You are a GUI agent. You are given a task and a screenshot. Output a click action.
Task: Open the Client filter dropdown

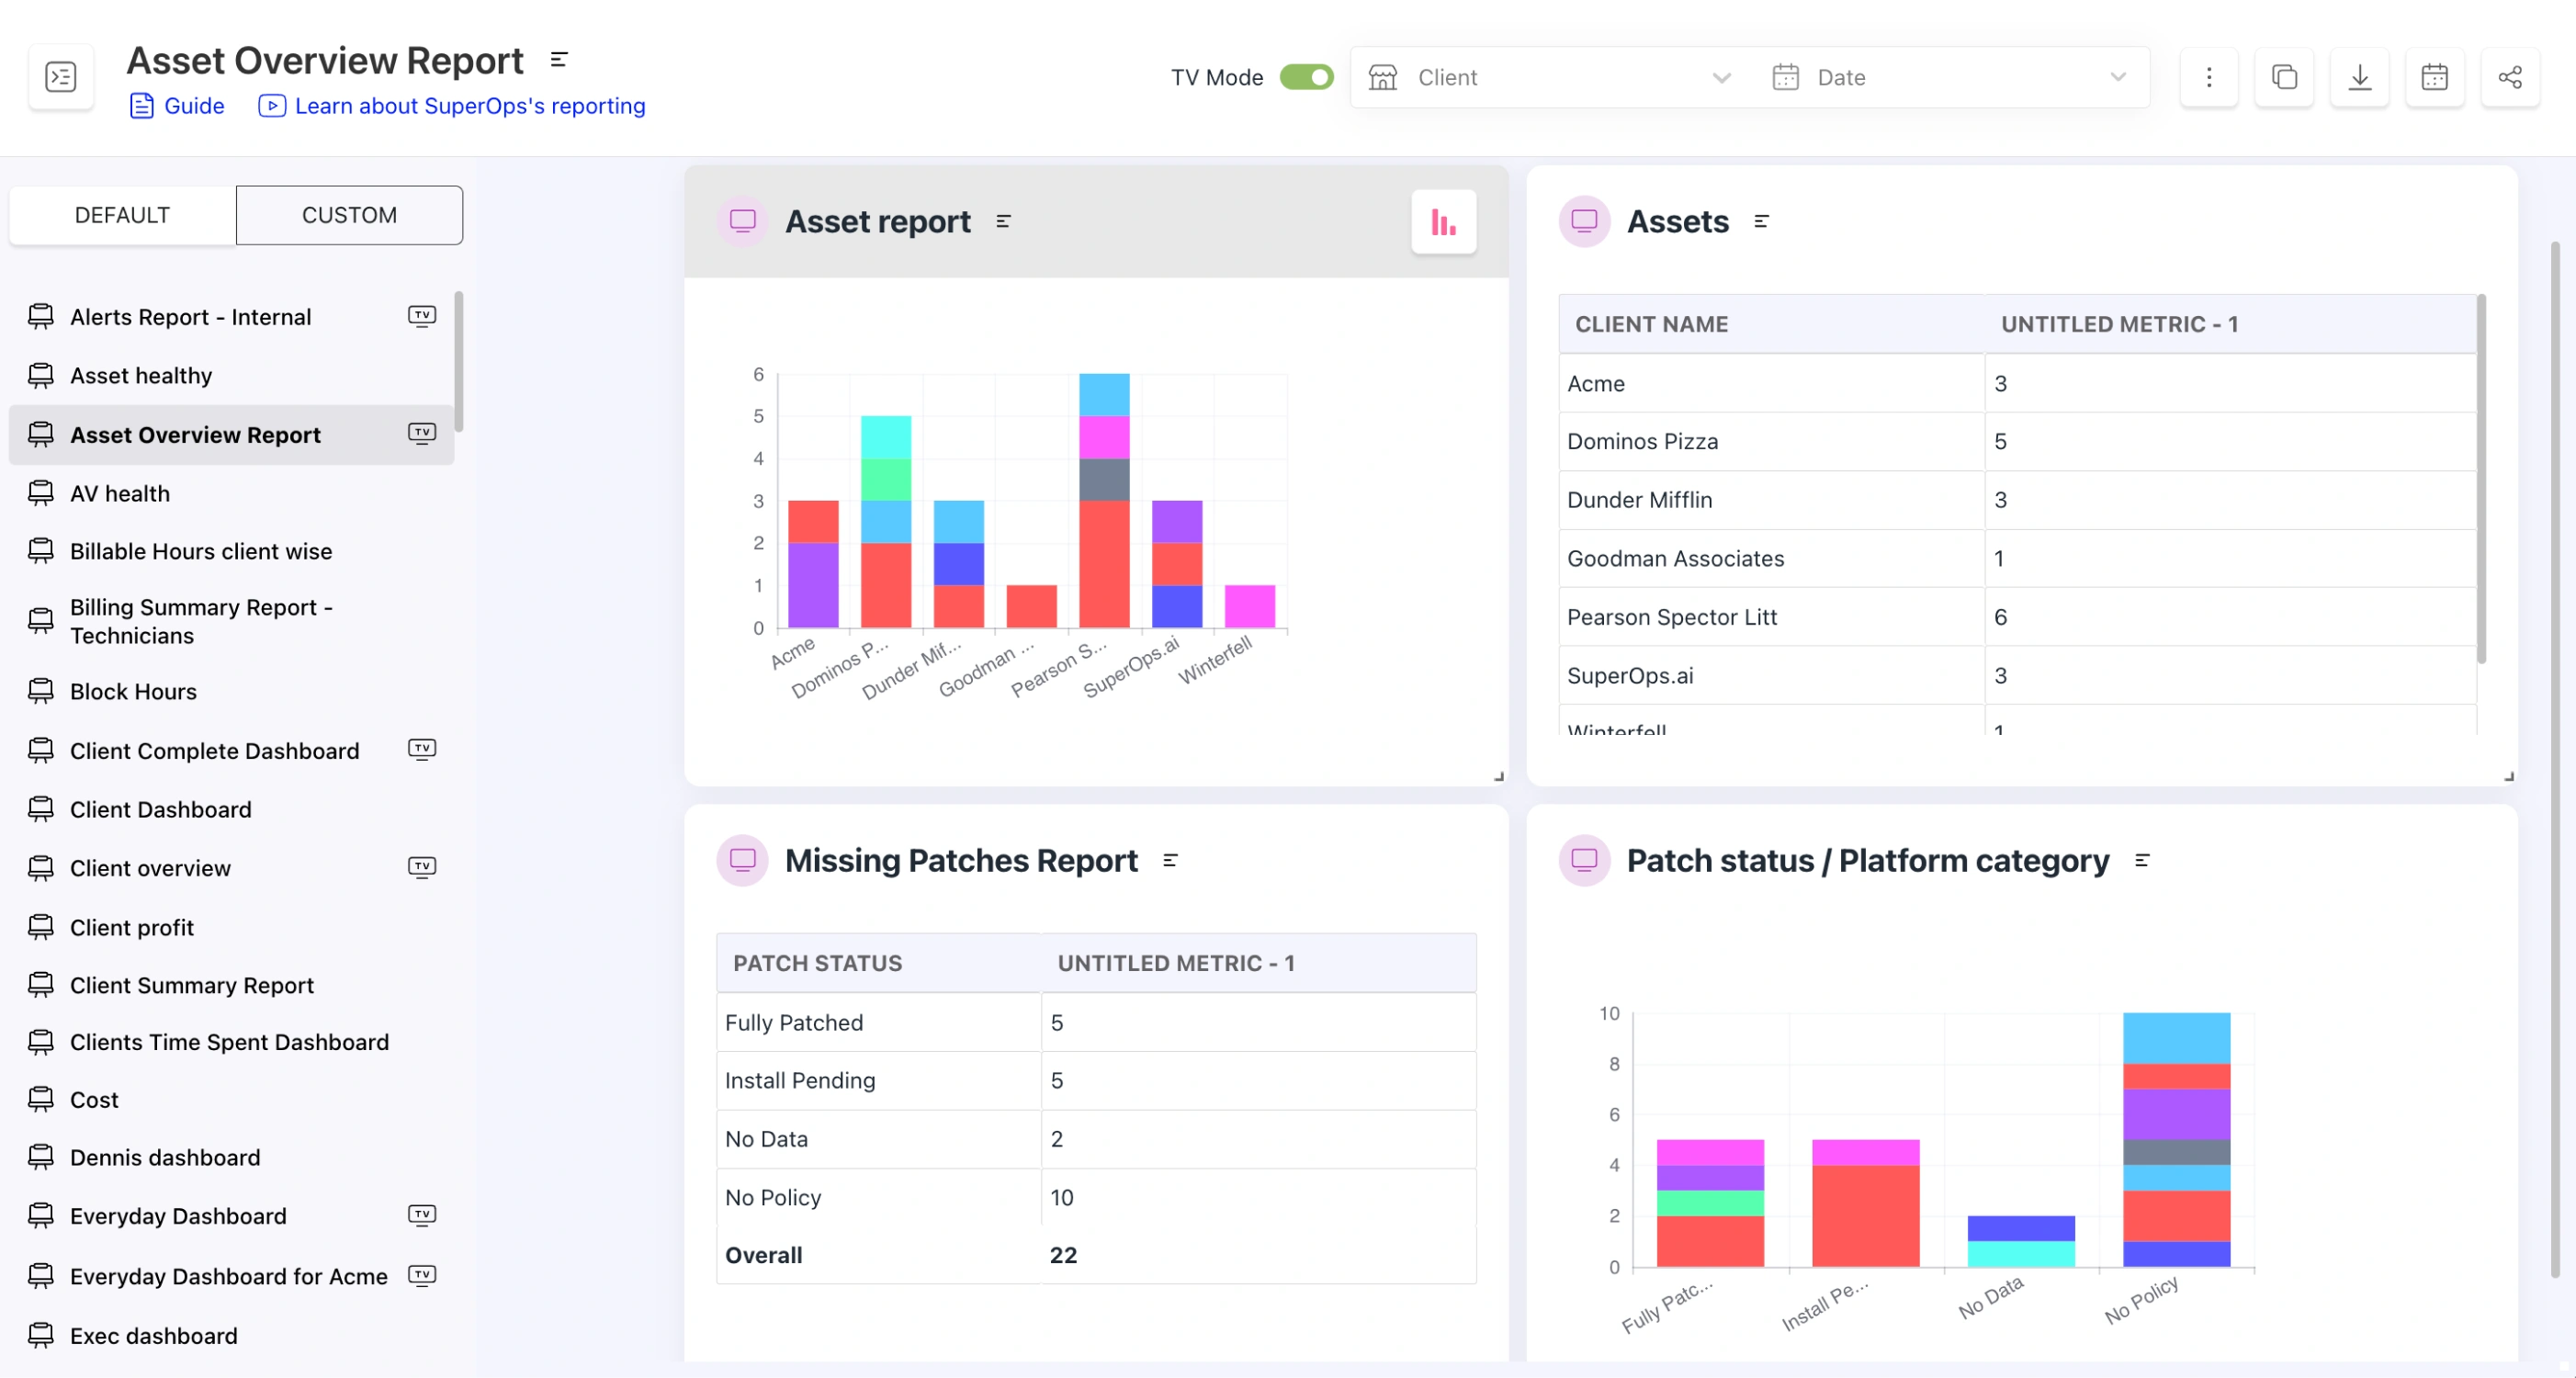[1549, 77]
